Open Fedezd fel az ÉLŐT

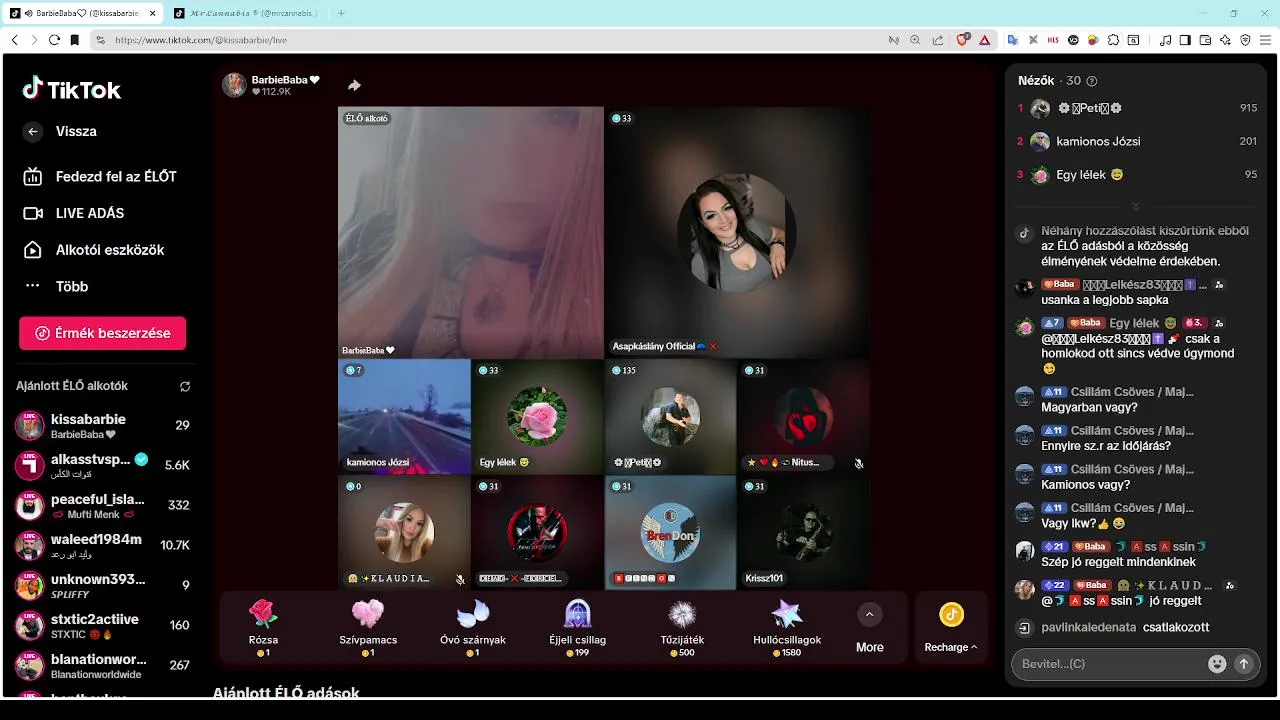point(100,176)
